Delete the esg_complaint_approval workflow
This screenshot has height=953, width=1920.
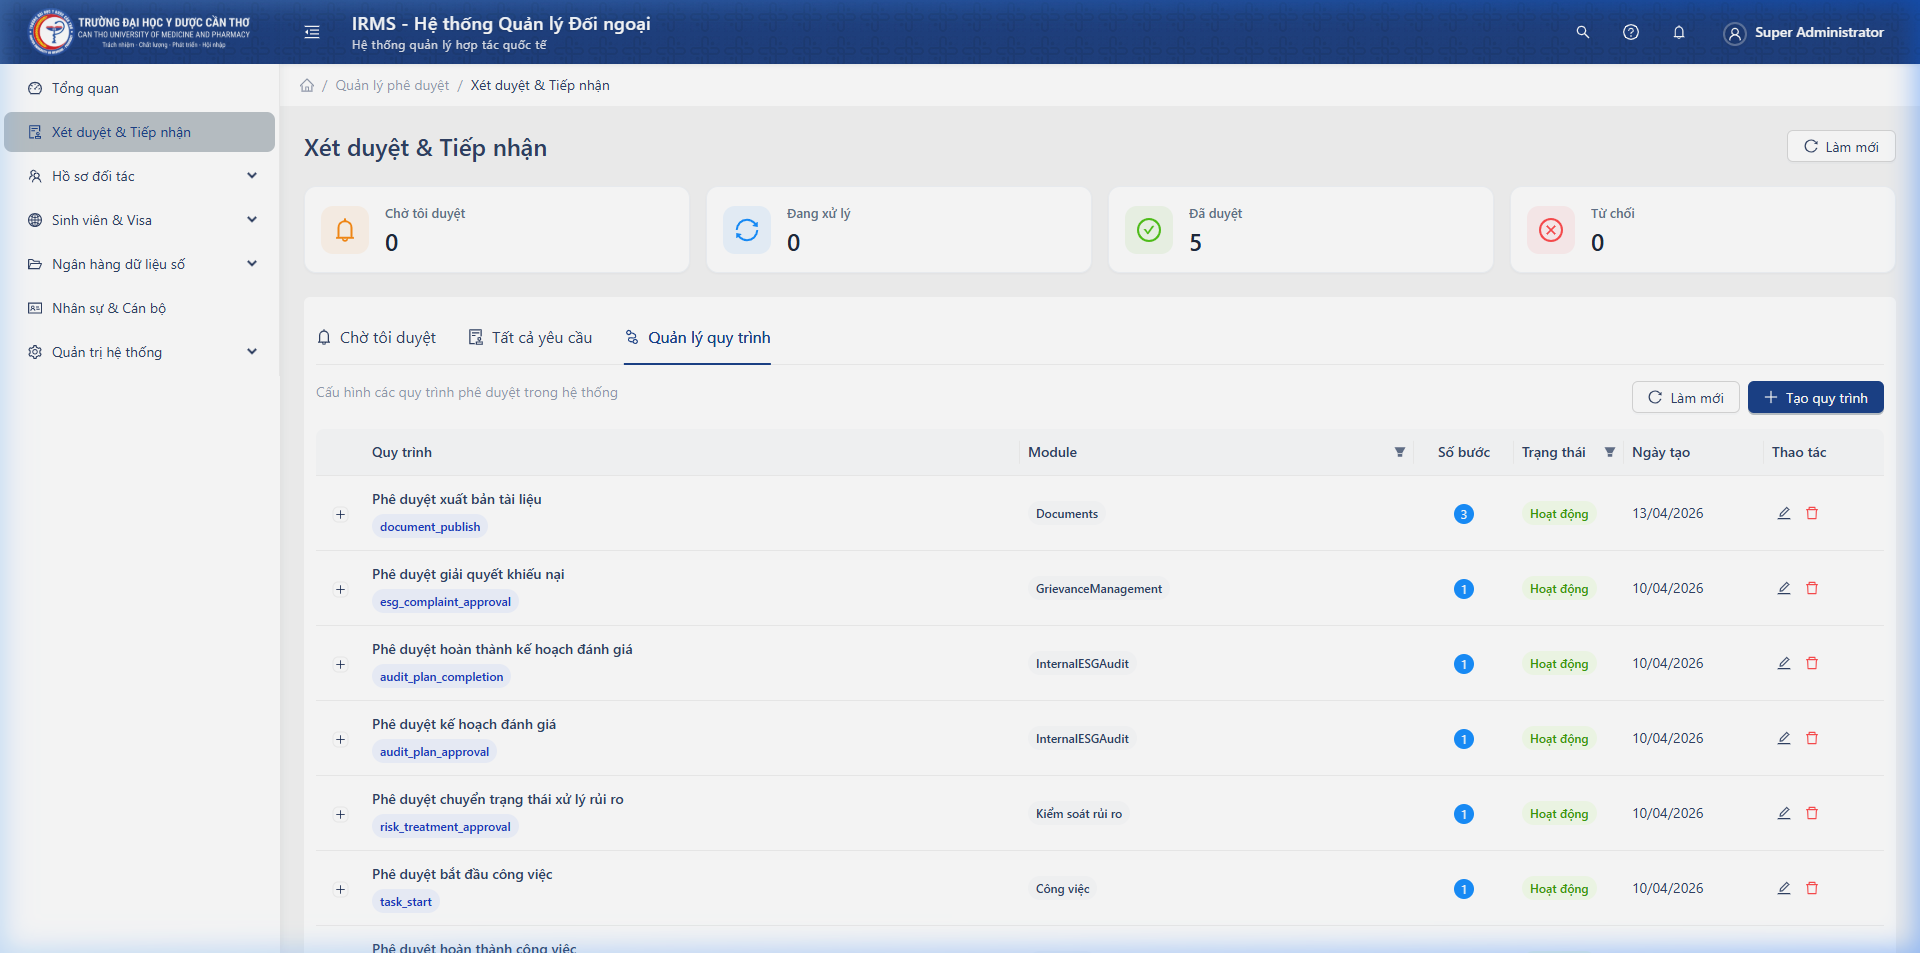click(1811, 588)
